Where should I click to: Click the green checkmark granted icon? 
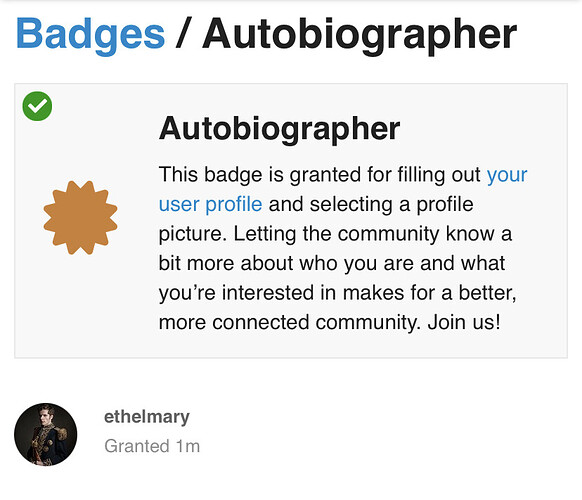point(37,106)
